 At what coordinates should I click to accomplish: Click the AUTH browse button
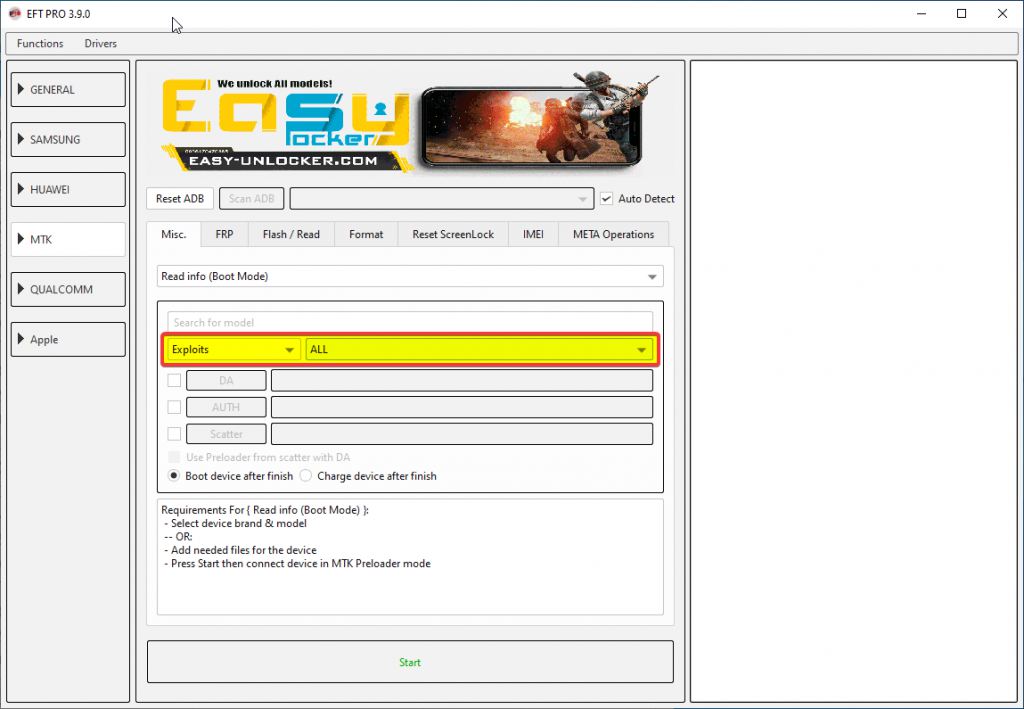(x=226, y=407)
